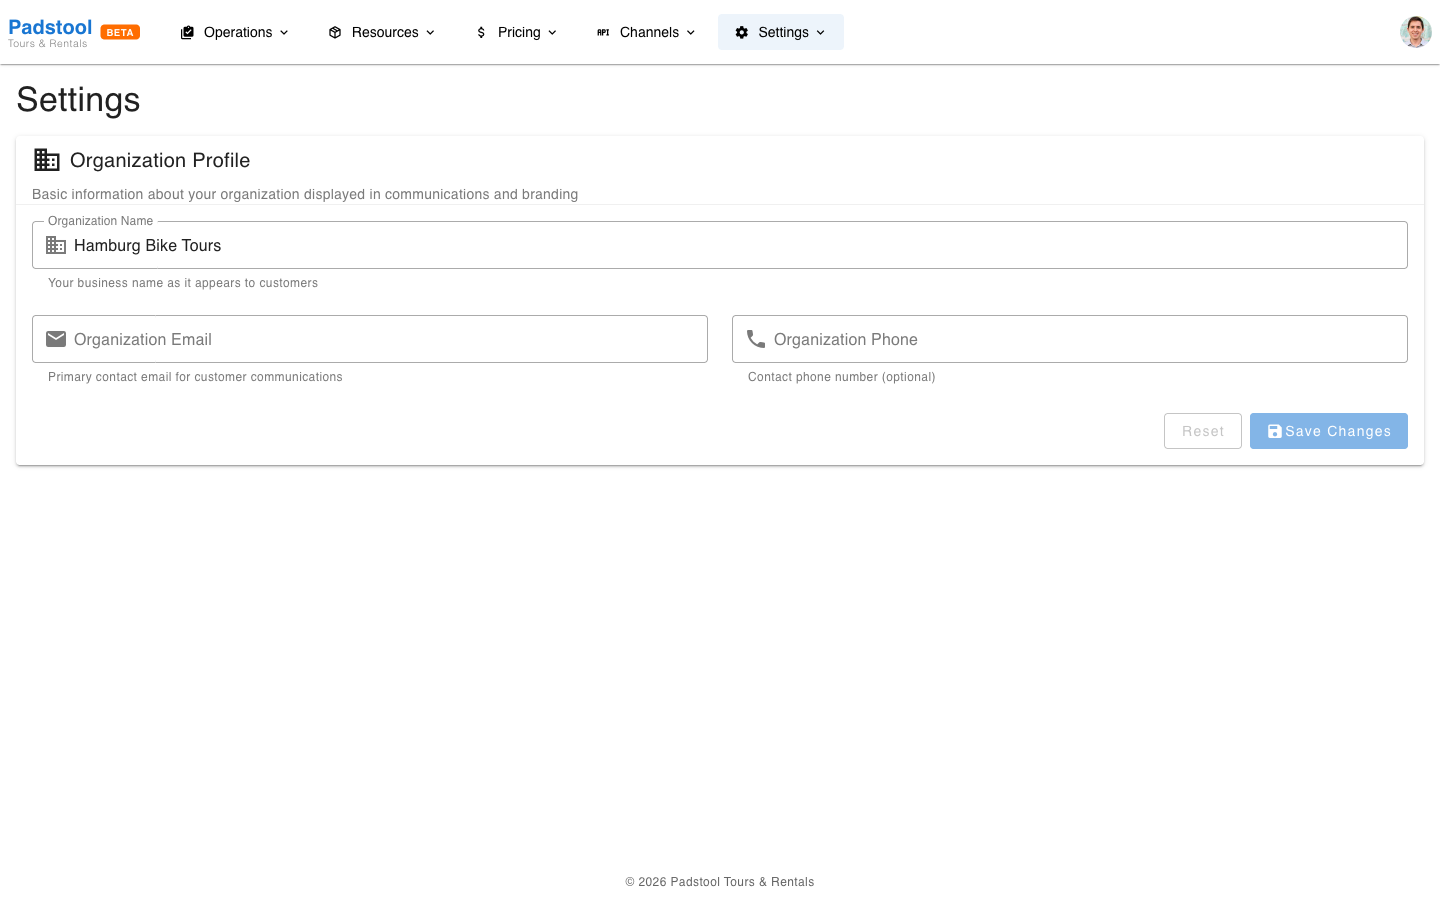1440x900 pixels.
Task: Click the Reset button
Action: [x=1203, y=431]
